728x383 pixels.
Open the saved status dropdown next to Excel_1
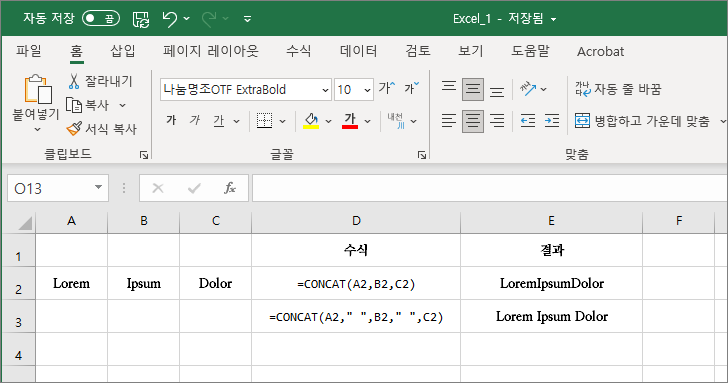pyautogui.click(x=553, y=19)
